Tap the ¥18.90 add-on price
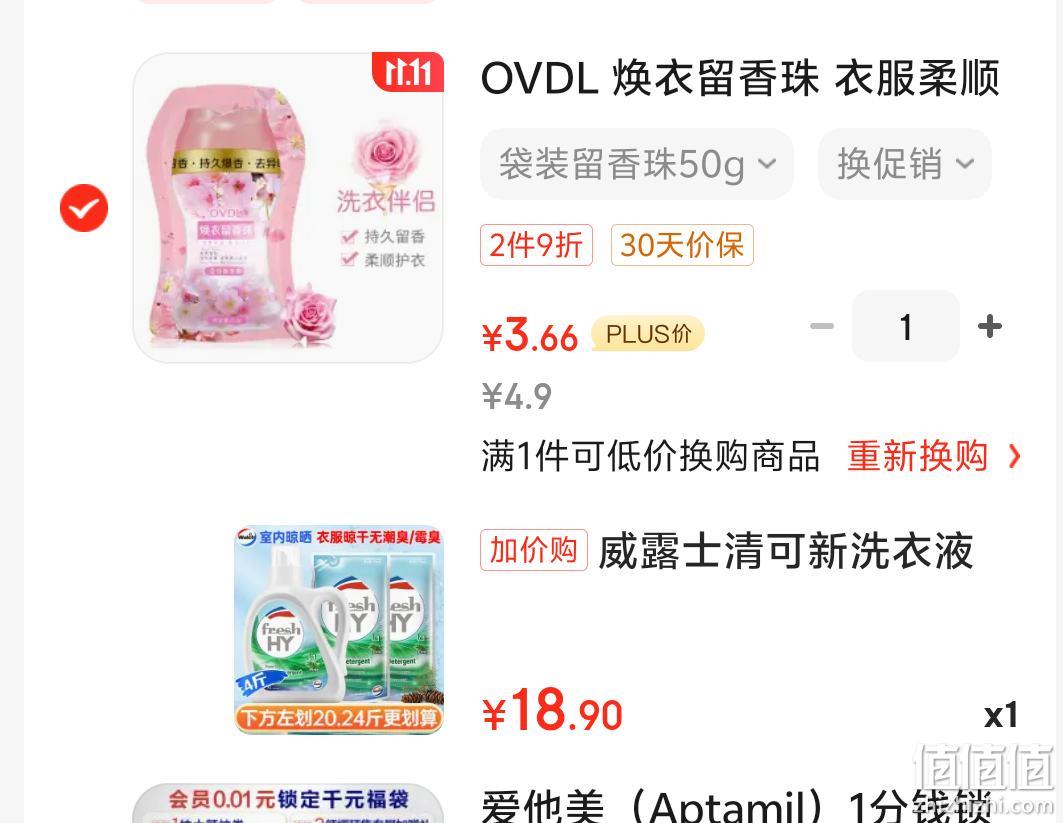Viewport: 1063px width, 823px height. pos(552,710)
